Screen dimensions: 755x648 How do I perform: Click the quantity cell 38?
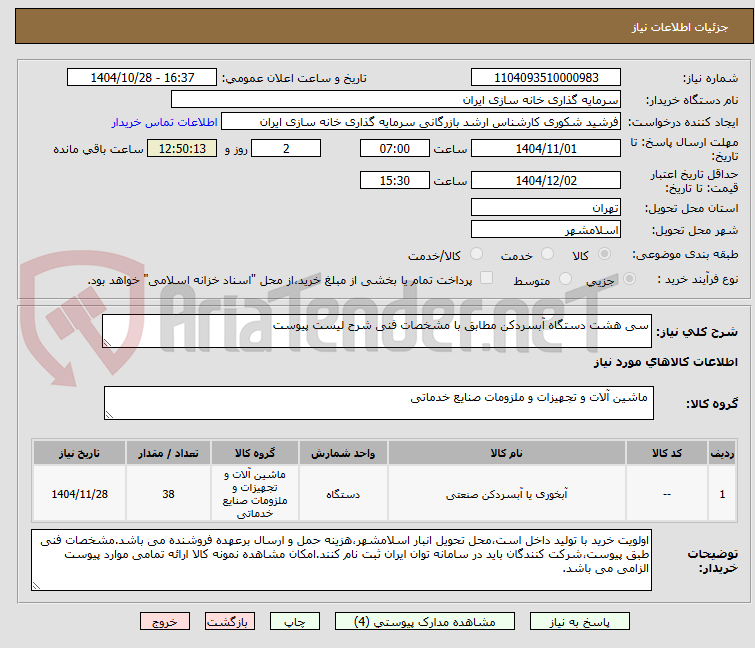(168, 494)
